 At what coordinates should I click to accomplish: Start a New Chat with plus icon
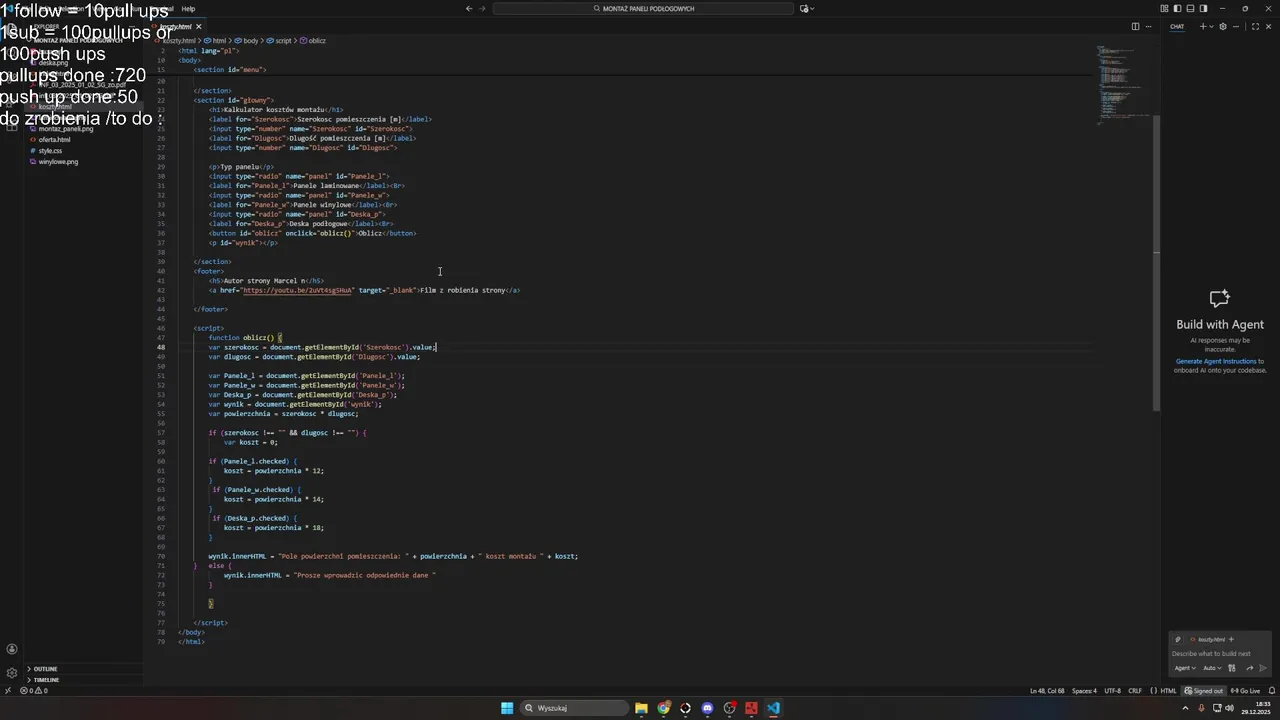(x=1202, y=26)
